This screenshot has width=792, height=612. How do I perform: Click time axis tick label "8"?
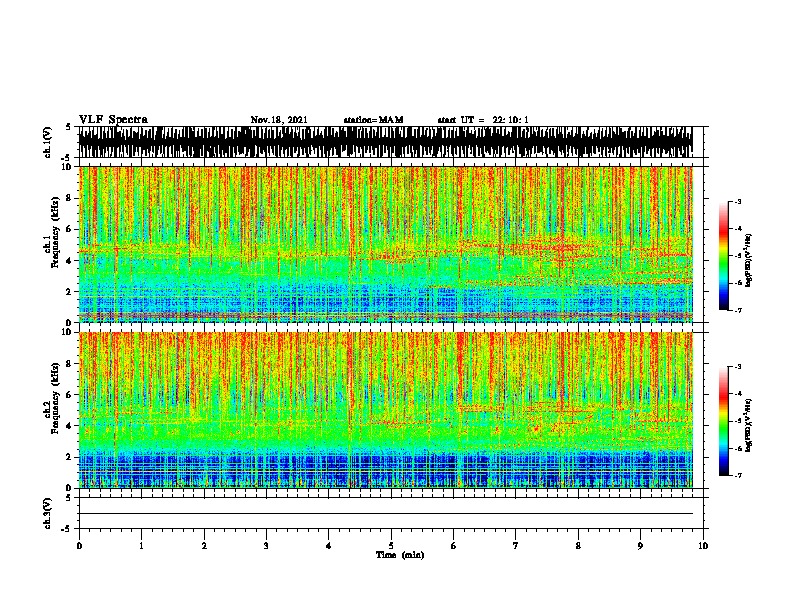(x=578, y=546)
